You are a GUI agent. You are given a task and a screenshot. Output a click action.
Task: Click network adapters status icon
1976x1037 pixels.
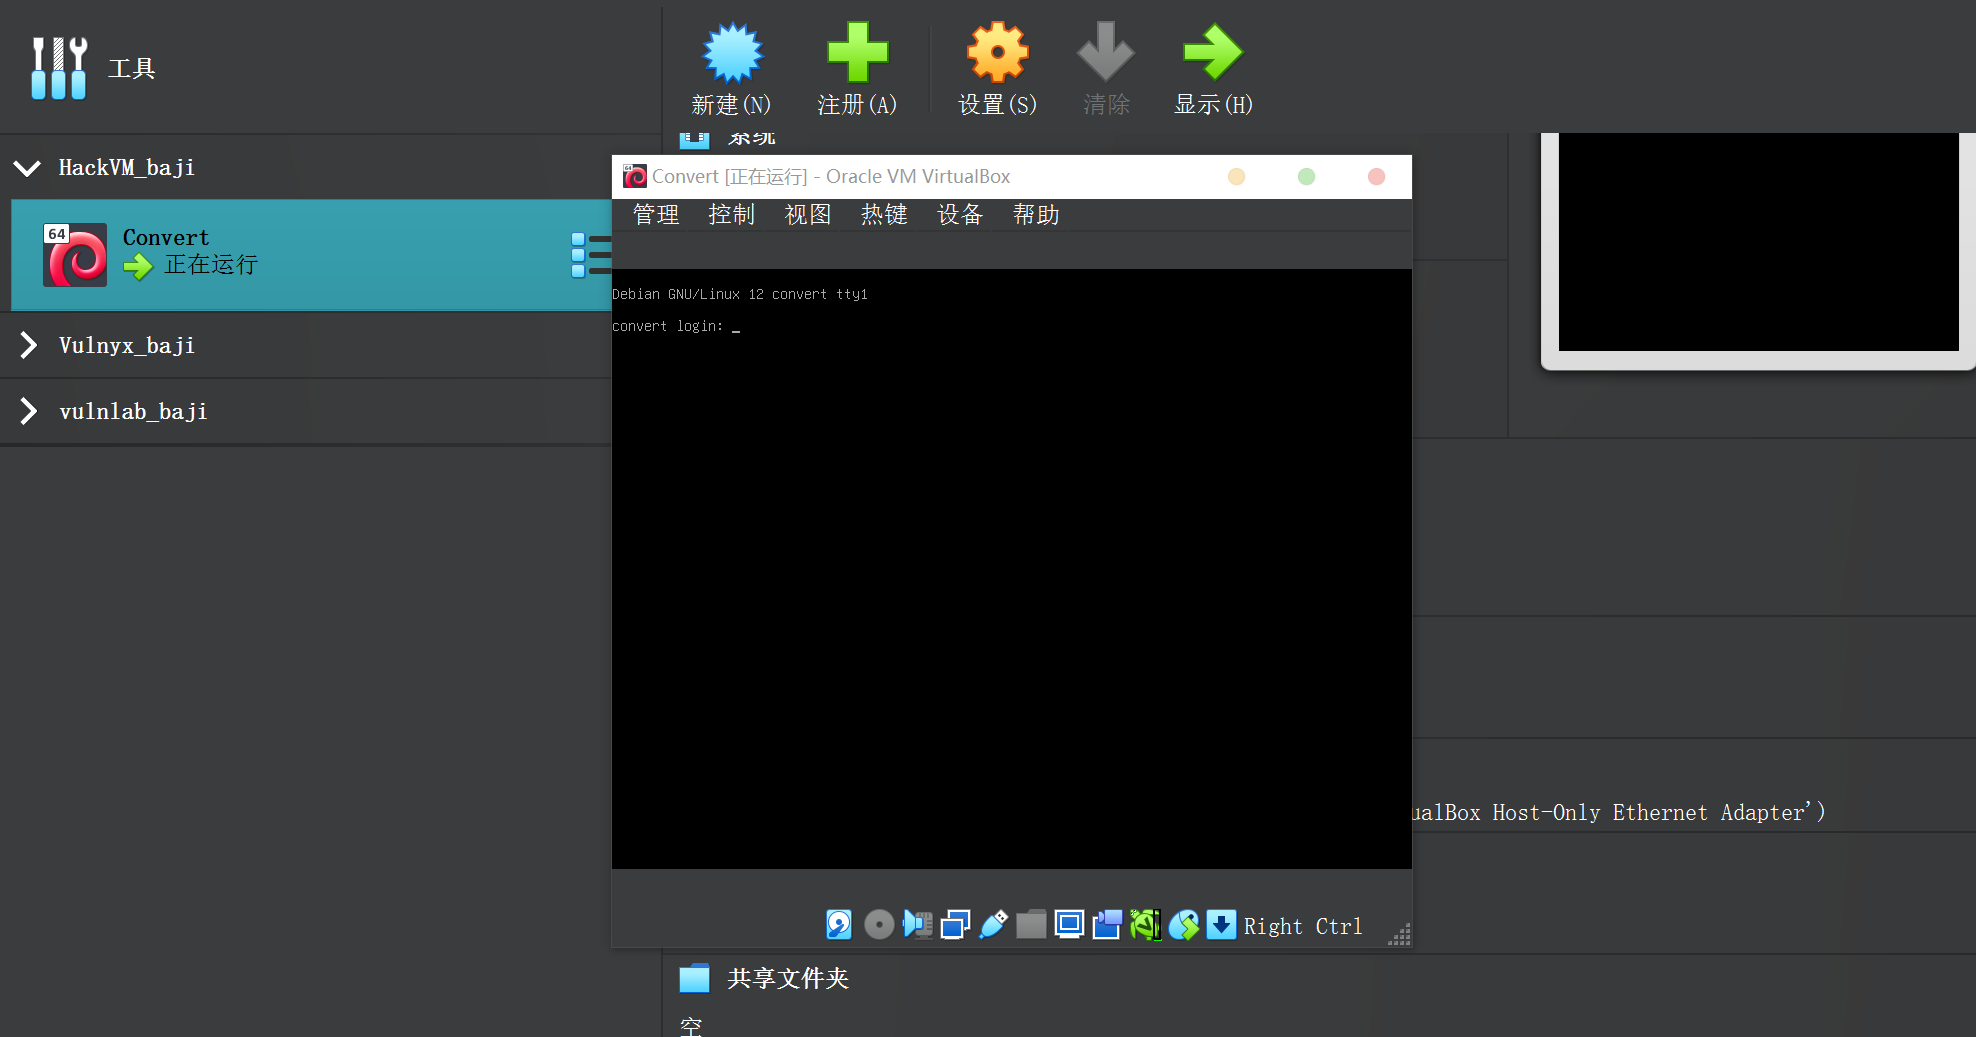pyautogui.click(x=955, y=925)
